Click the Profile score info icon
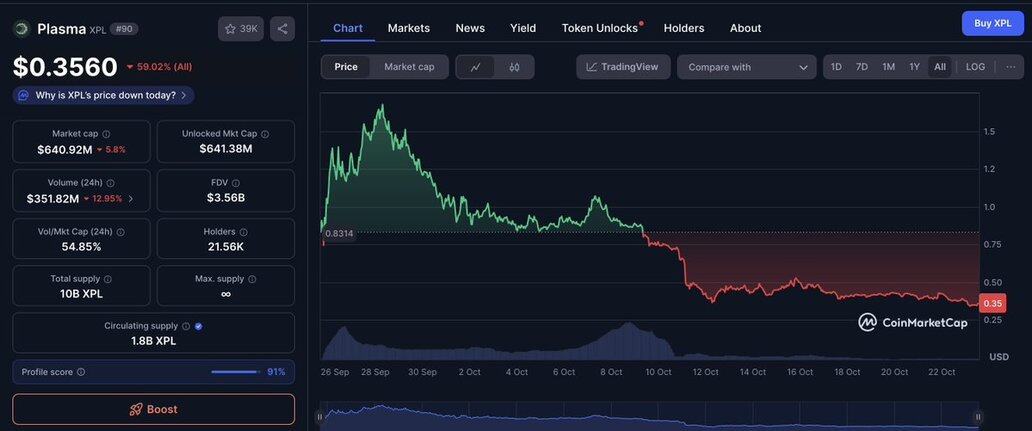1032x431 pixels. tap(81, 372)
